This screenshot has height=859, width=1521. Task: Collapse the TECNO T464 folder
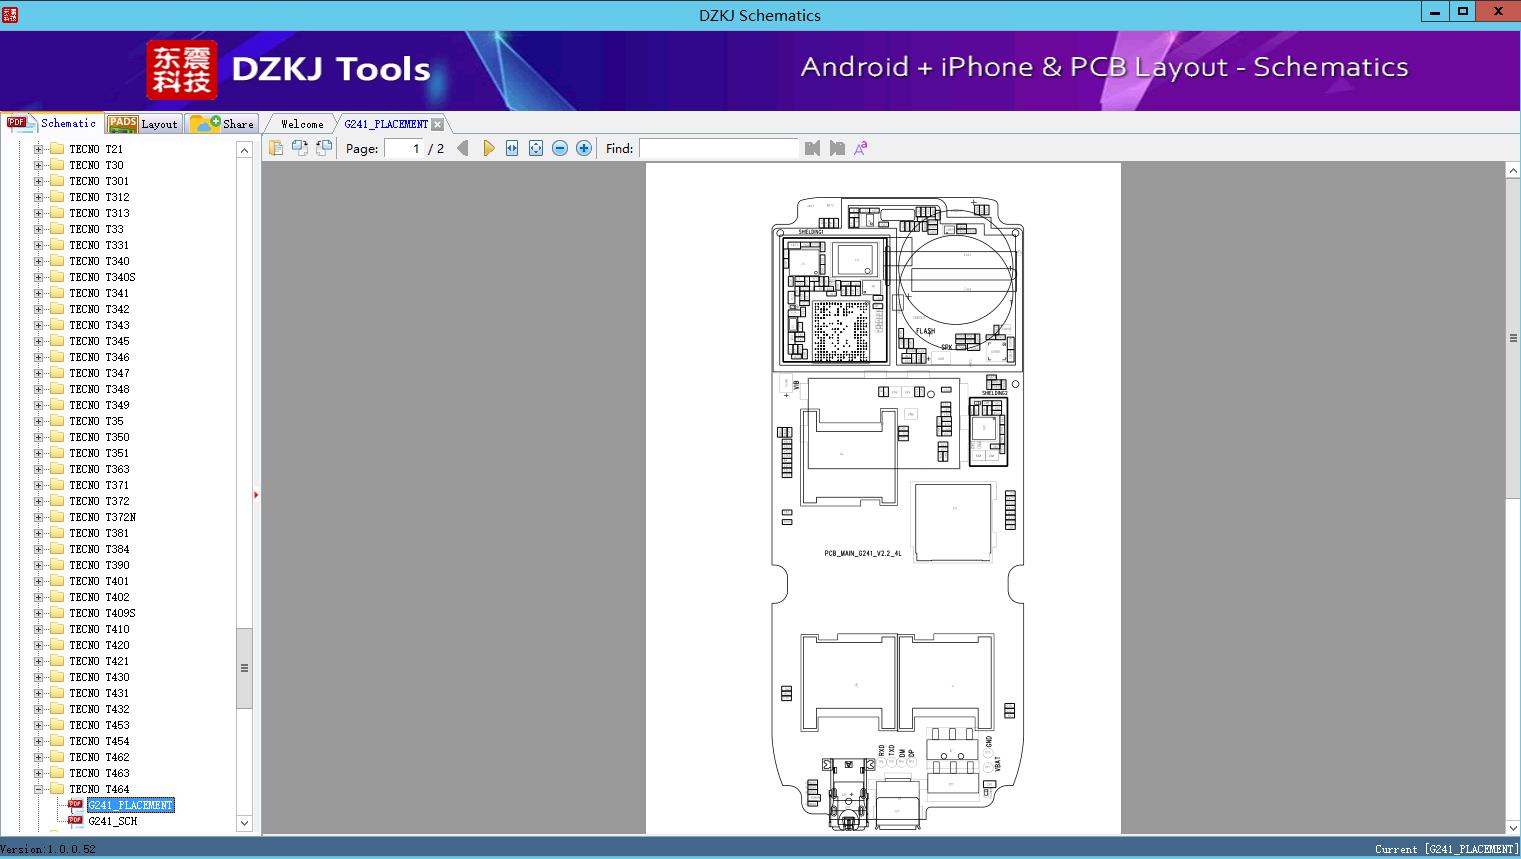click(x=38, y=789)
